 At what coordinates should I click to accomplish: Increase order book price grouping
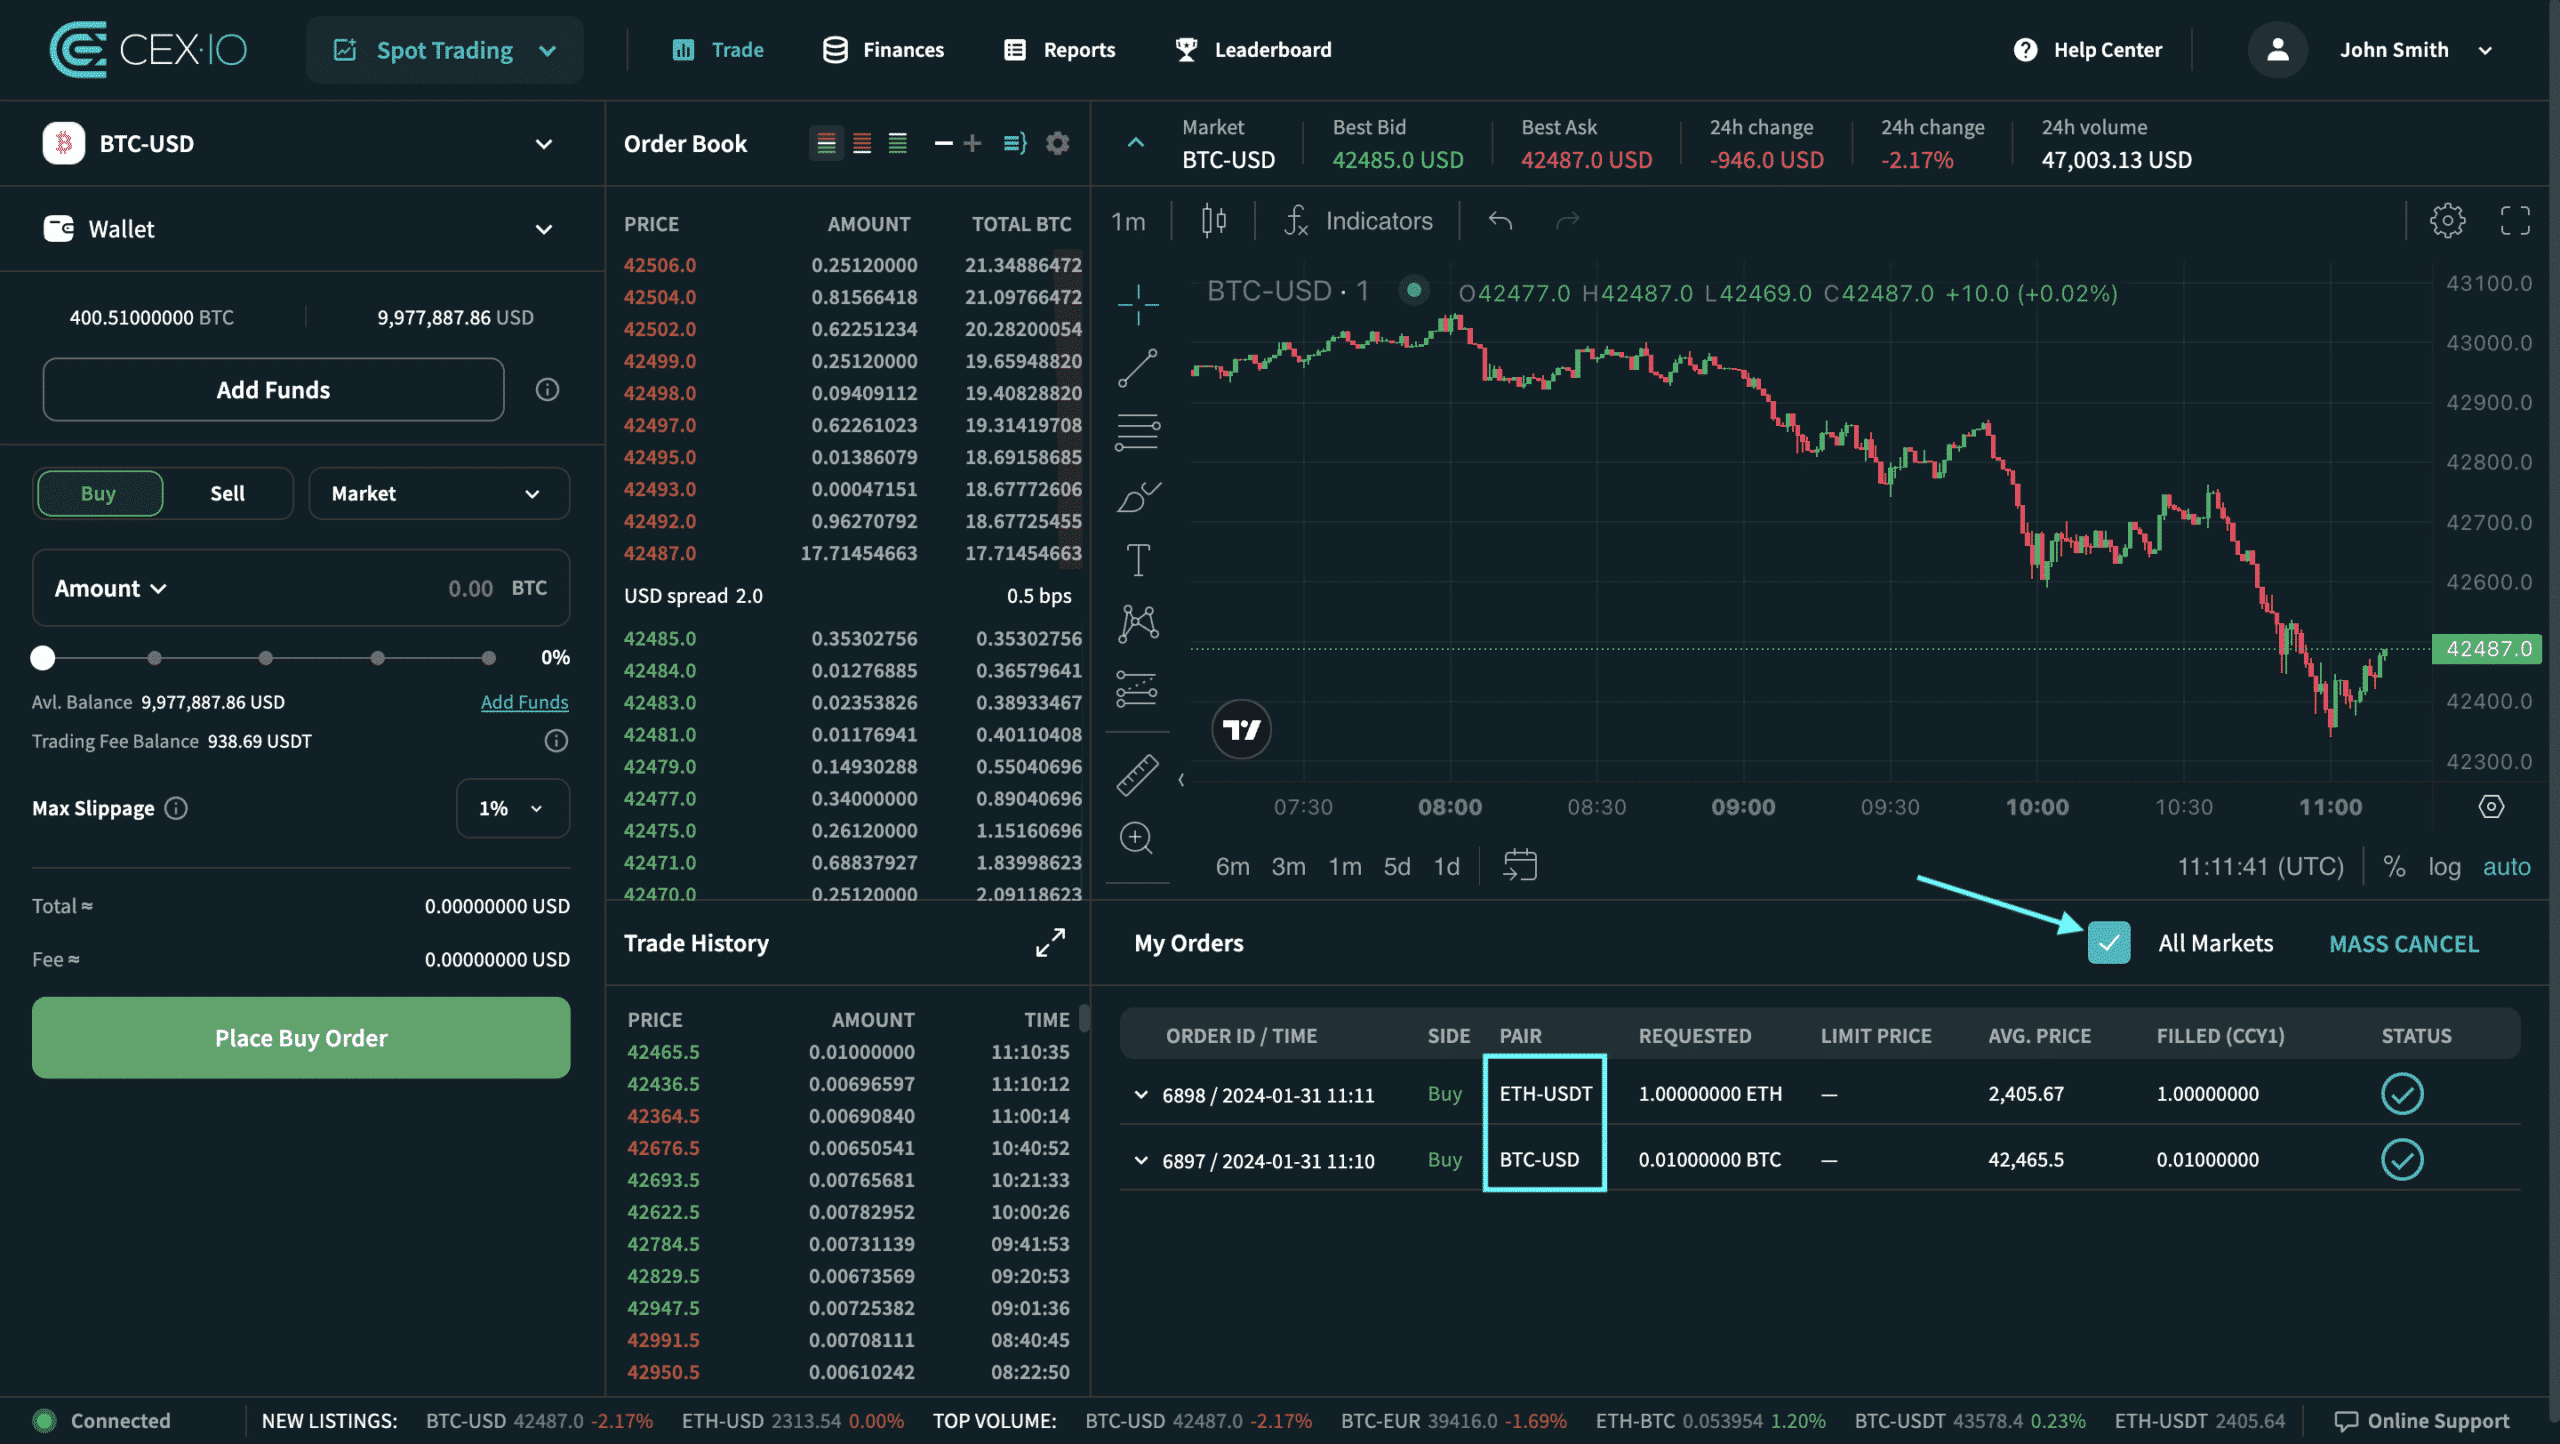tap(972, 144)
